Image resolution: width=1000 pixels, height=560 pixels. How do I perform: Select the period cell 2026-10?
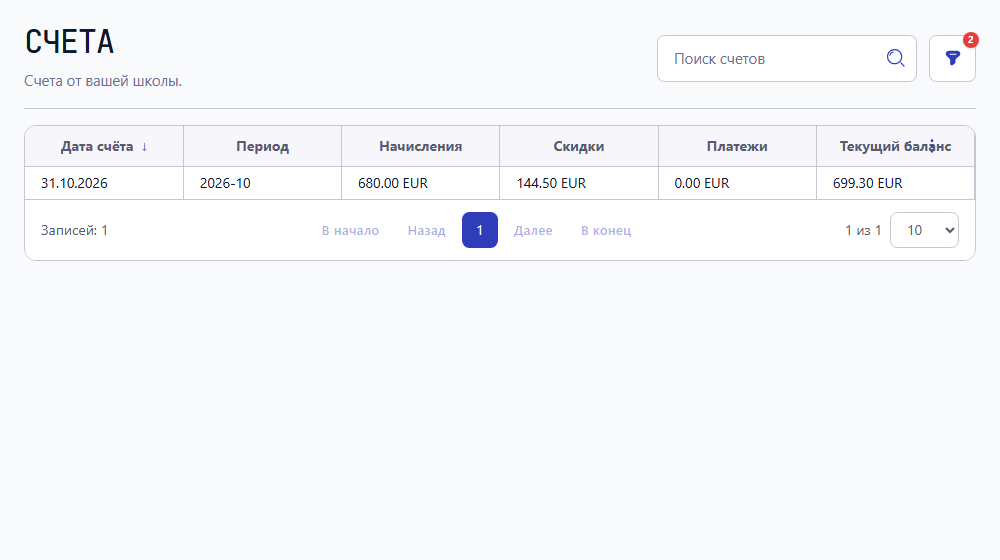pyautogui.click(x=262, y=183)
